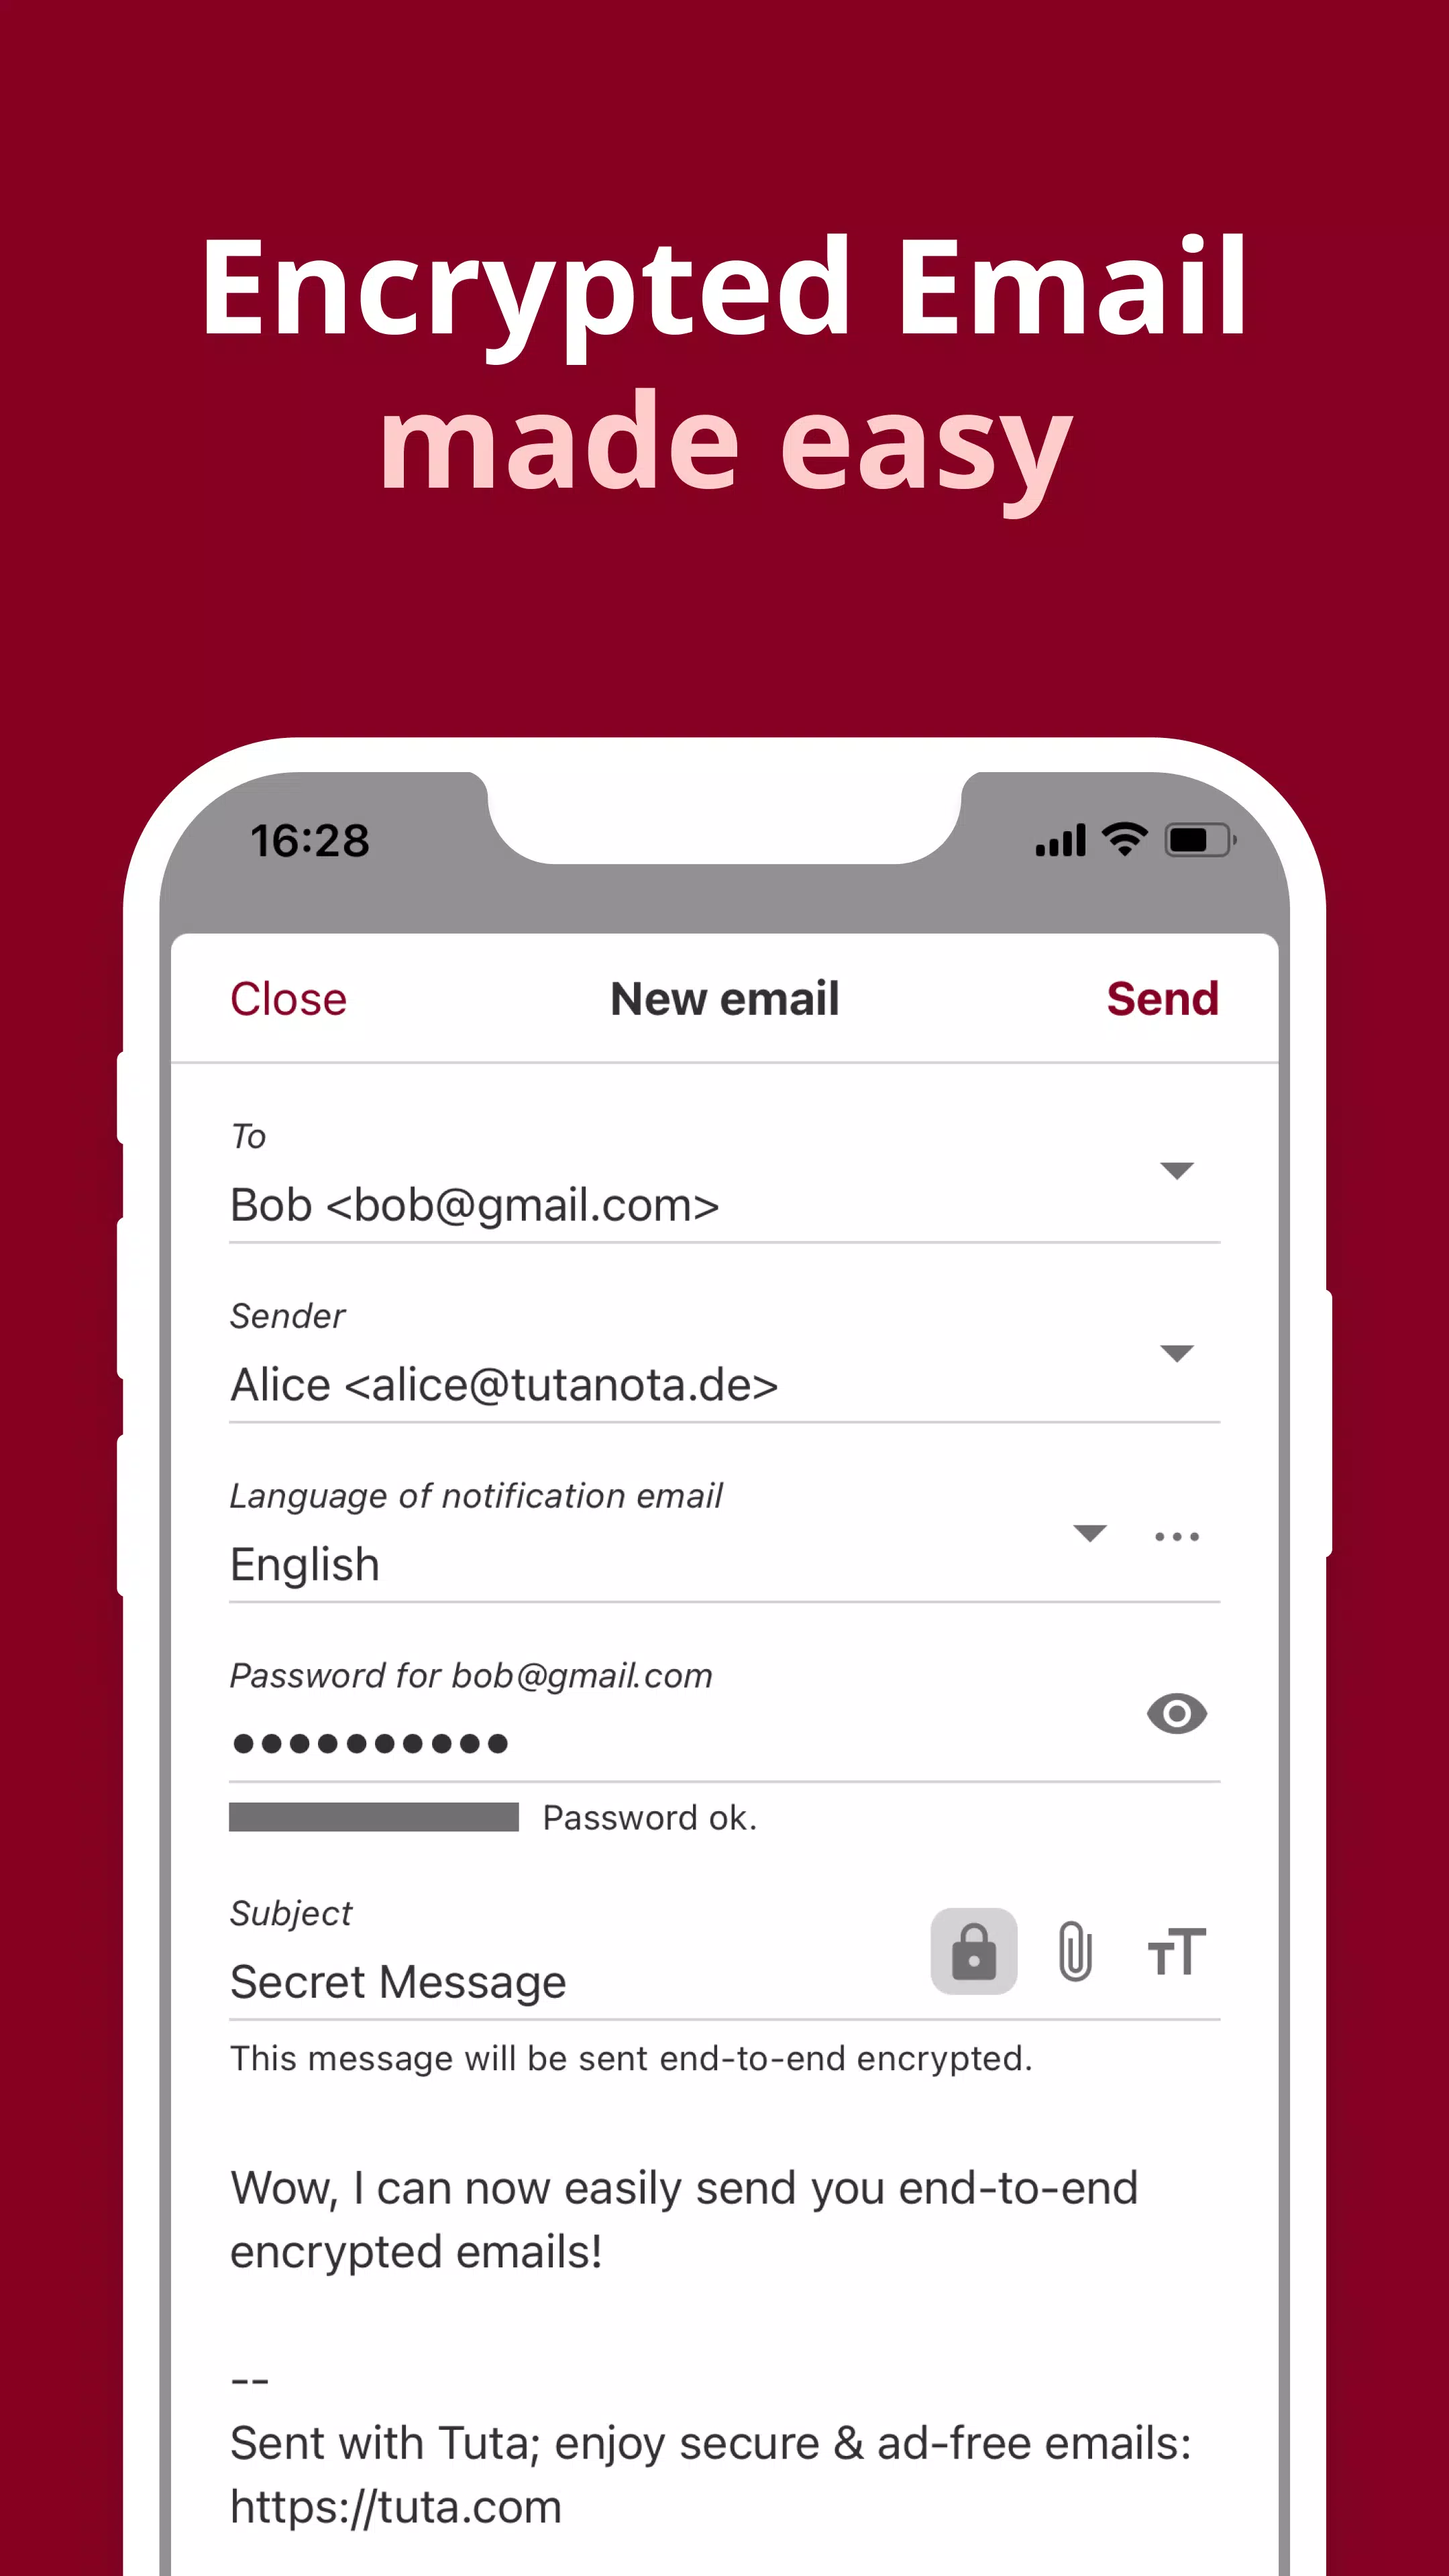The height and width of the screenshot is (2576, 1449).
Task: Select the New email title
Action: pyautogui.click(x=724, y=998)
